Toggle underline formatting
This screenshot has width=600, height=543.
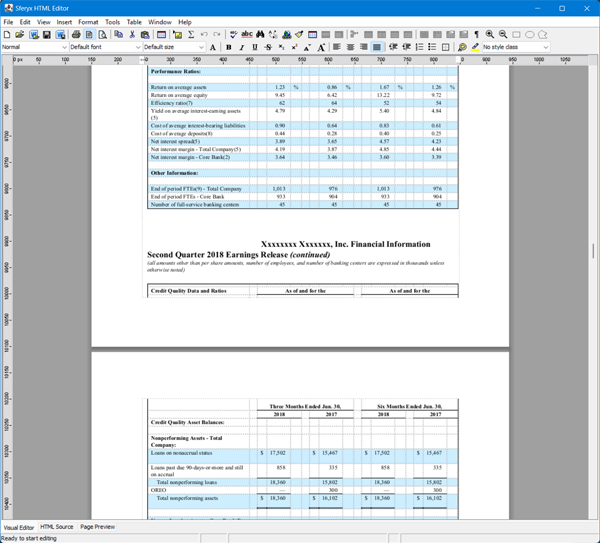click(x=254, y=47)
